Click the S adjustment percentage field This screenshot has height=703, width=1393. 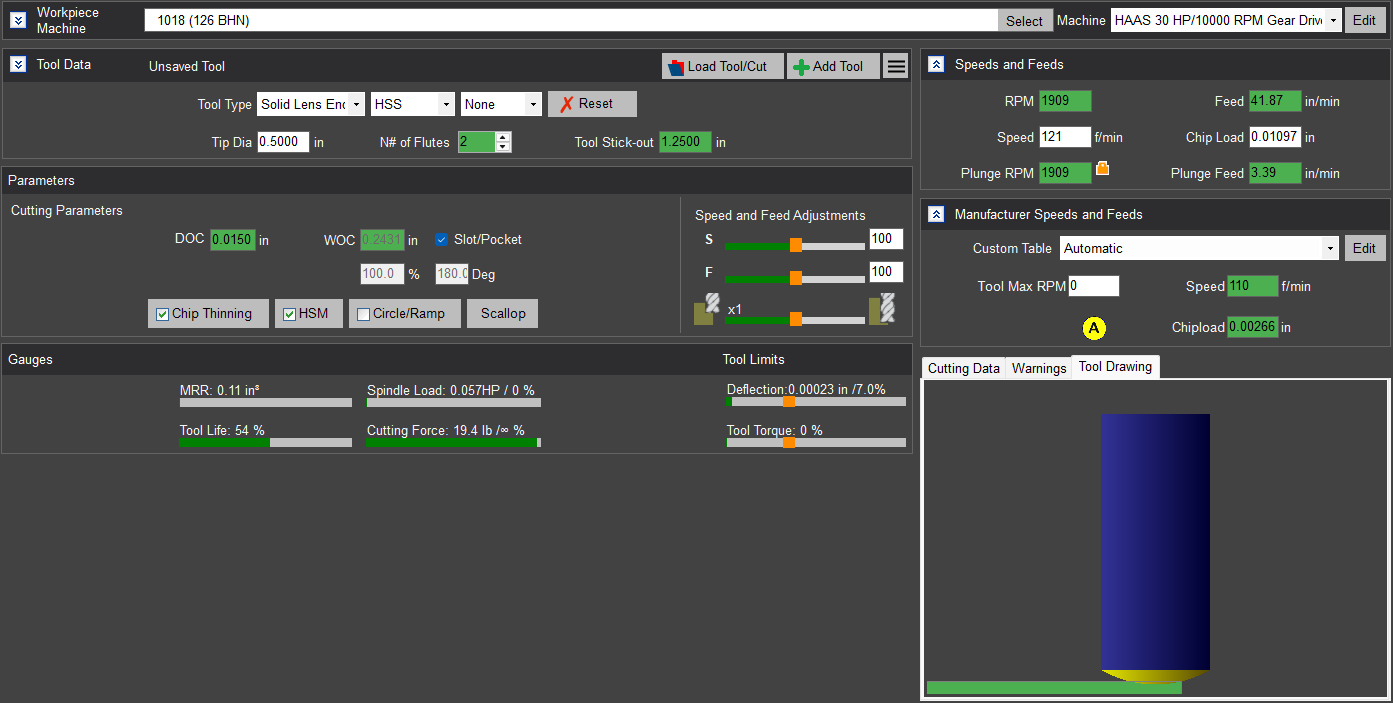pos(886,239)
